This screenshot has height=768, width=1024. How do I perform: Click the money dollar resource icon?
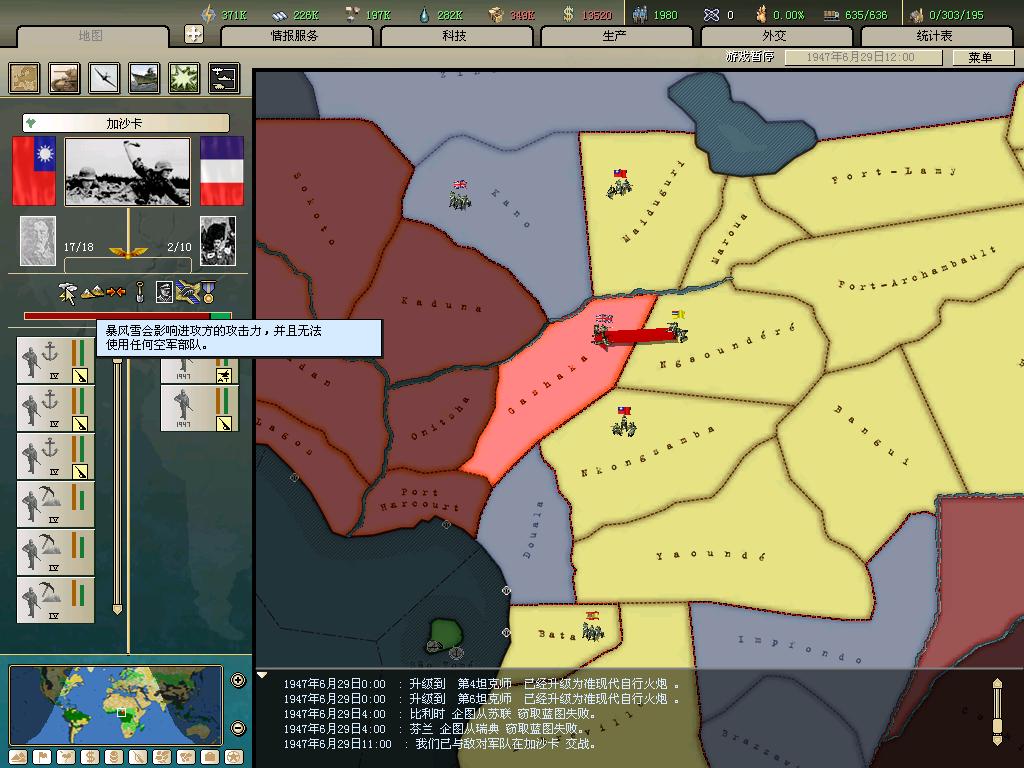tap(568, 14)
